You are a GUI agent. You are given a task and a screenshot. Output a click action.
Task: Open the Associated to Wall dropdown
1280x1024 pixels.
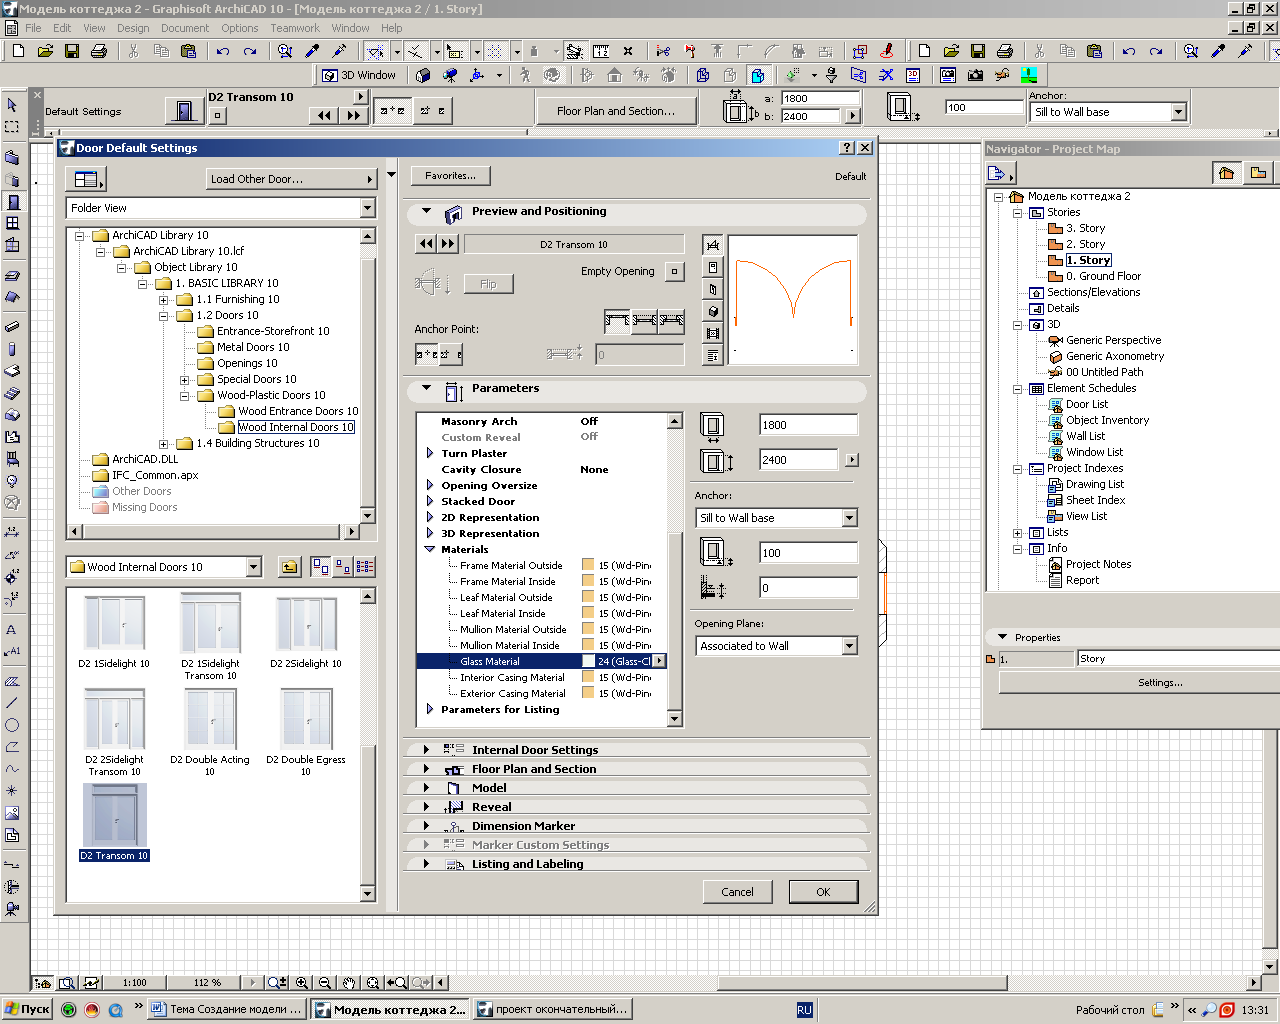(849, 646)
